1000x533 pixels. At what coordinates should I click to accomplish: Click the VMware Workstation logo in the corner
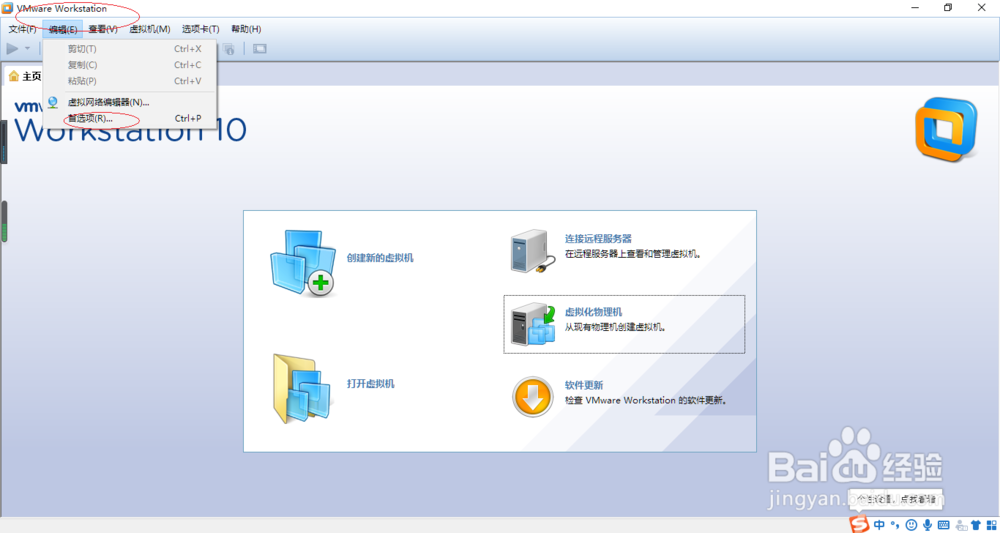tap(945, 130)
